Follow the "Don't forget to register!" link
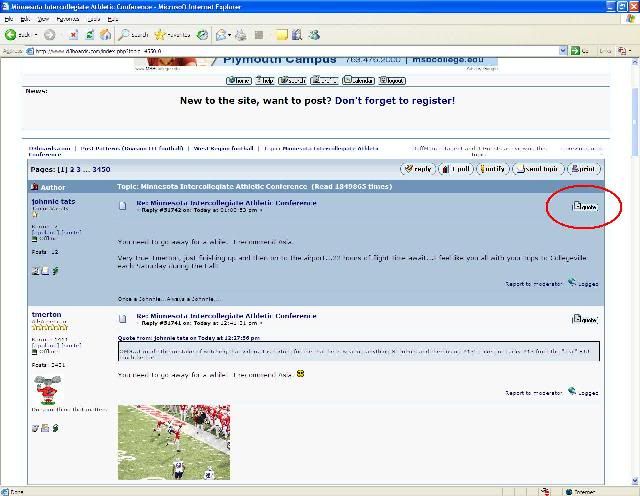 point(395,100)
